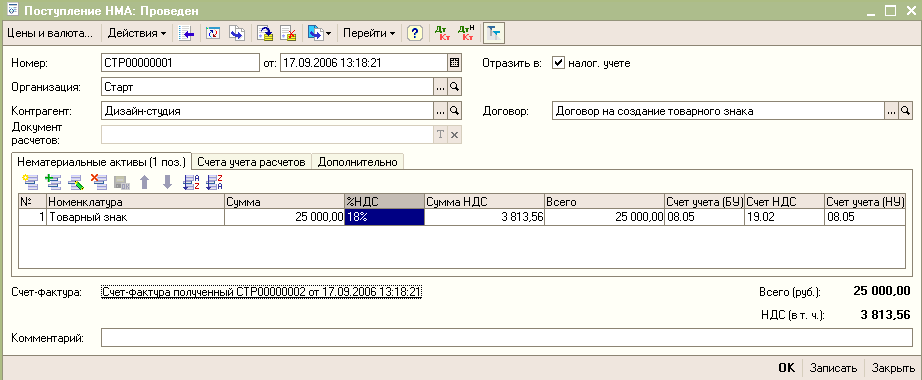Click the refresh document icon in toolbar
The image size is (922, 380).
pos(213,34)
